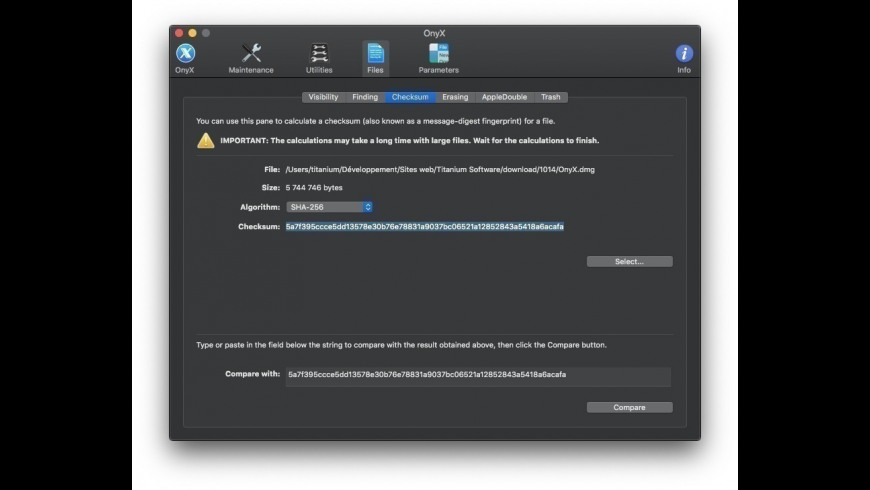Screen dimensions: 870x490
Task: Click the highlighted Checksum value
Action: pyautogui.click(x=424, y=226)
